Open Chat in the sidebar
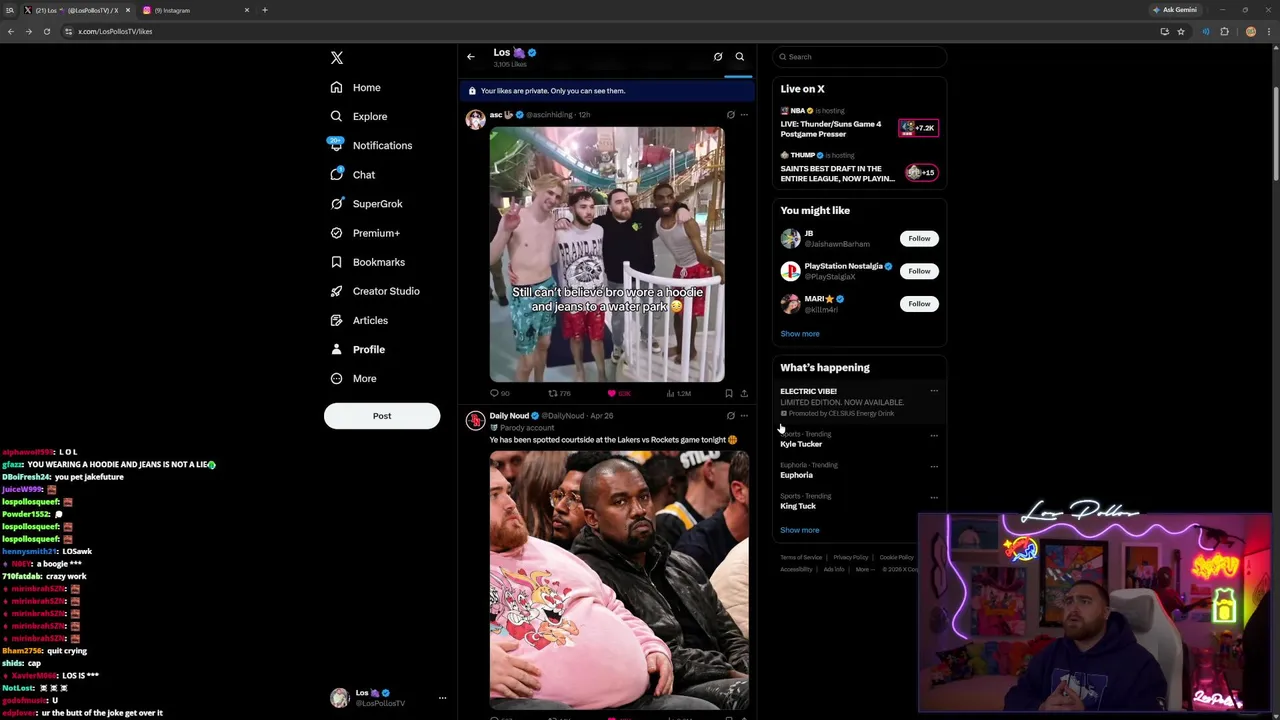Image resolution: width=1280 pixels, height=720 pixels. (352, 175)
